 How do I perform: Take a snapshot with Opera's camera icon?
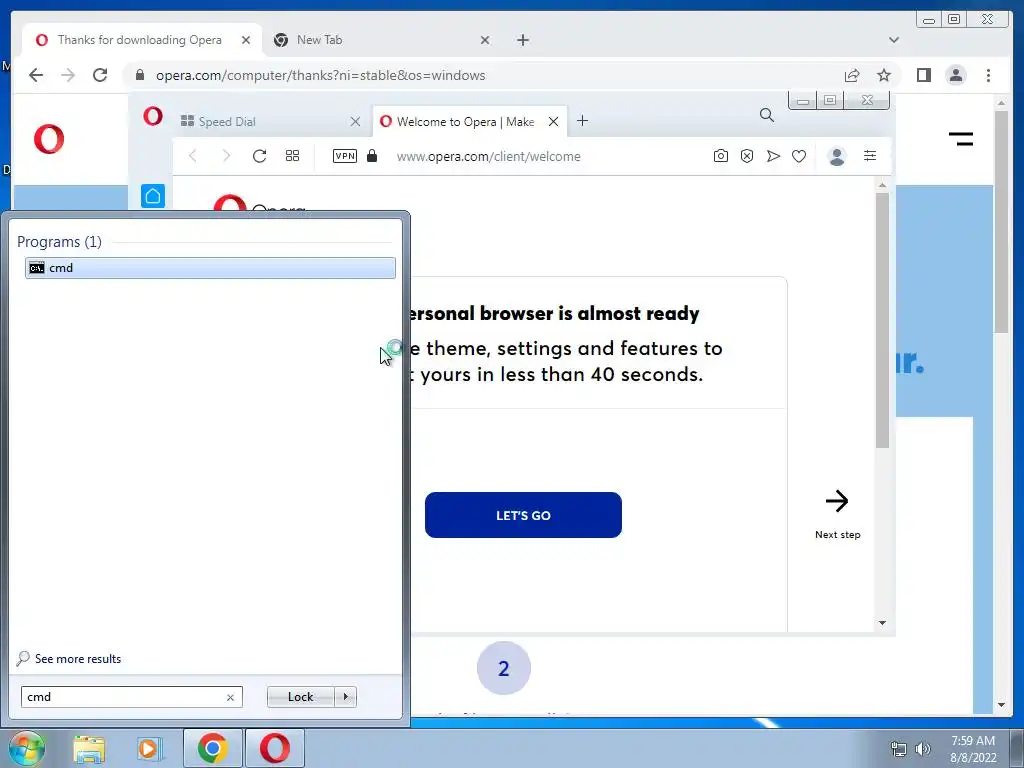click(720, 156)
